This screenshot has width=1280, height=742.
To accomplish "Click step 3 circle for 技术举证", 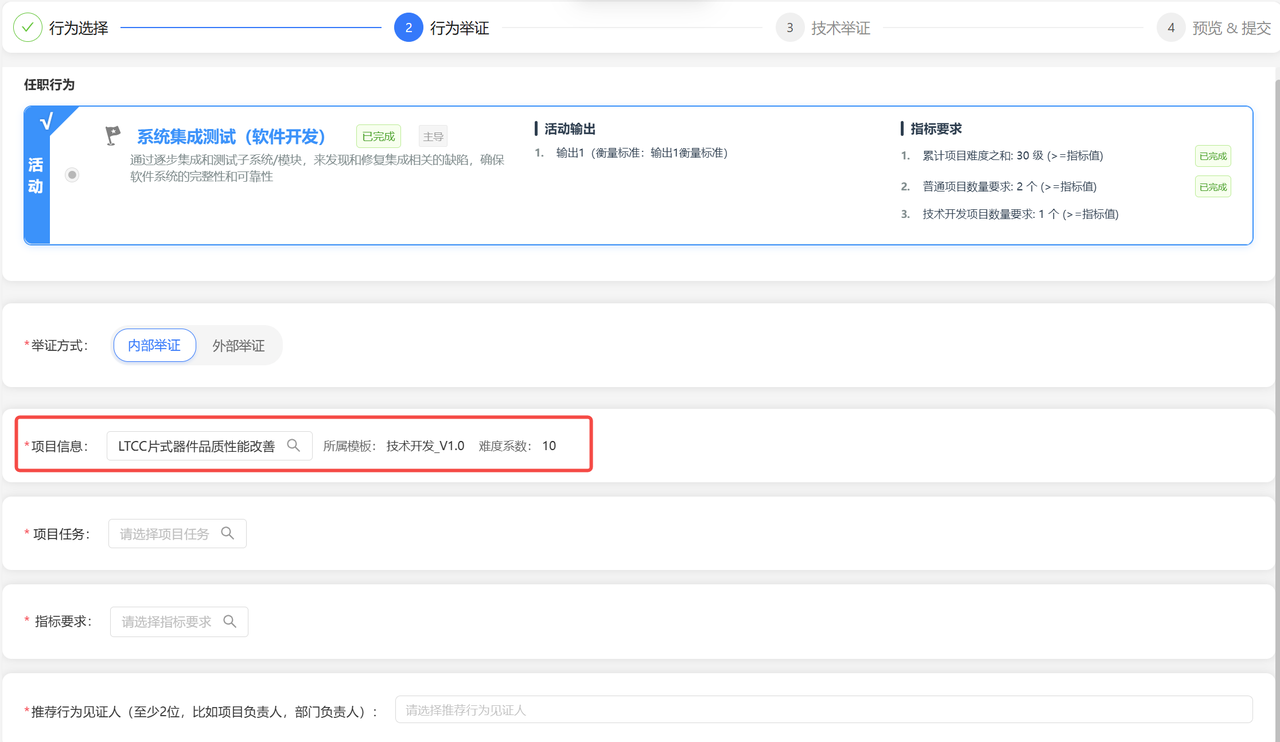I will tap(790, 28).
